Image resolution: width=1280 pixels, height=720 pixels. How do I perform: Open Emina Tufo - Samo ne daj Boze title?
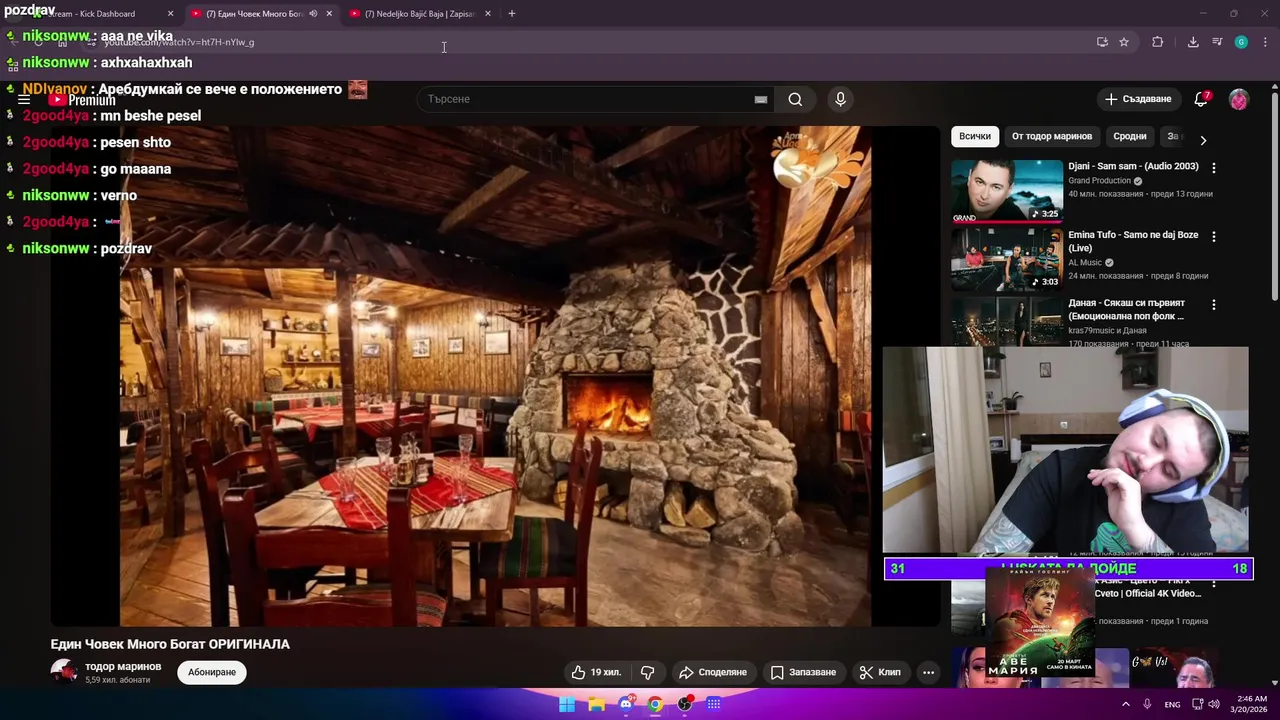(x=1133, y=241)
